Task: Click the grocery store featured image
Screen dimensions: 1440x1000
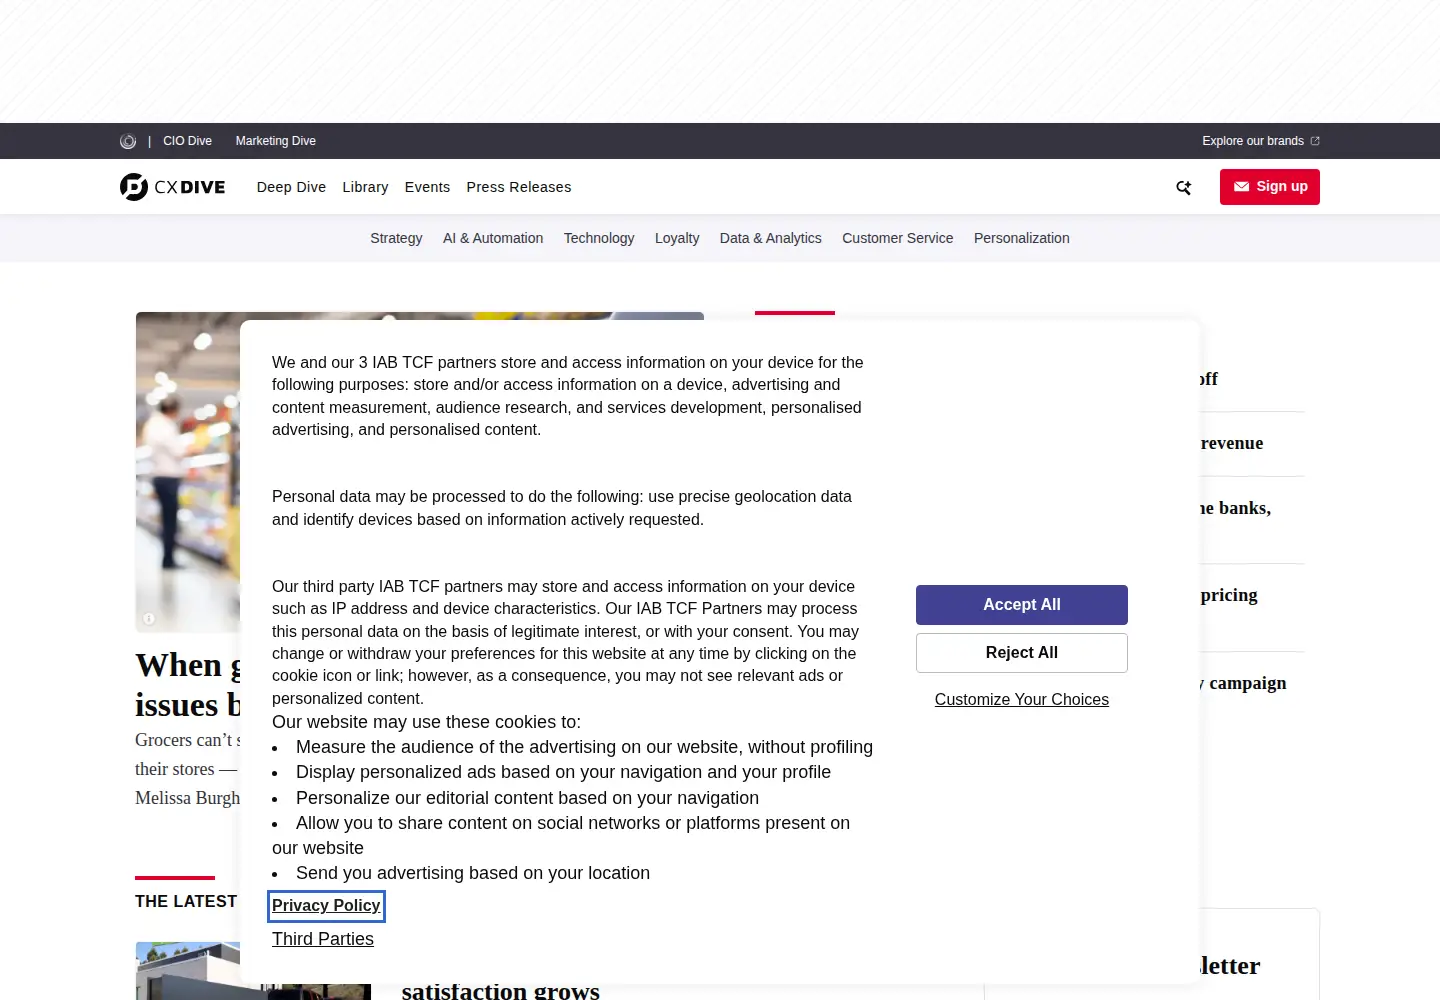Action: (x=188, y=472)
